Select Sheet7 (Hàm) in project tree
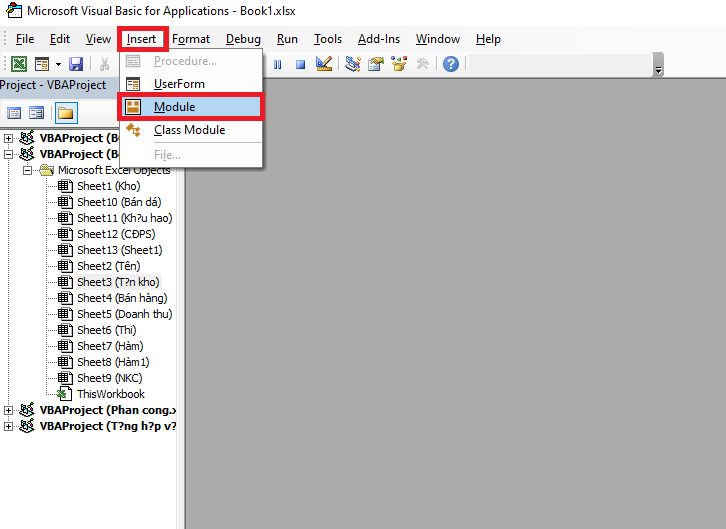726x529 pixels. click(110, 346)
